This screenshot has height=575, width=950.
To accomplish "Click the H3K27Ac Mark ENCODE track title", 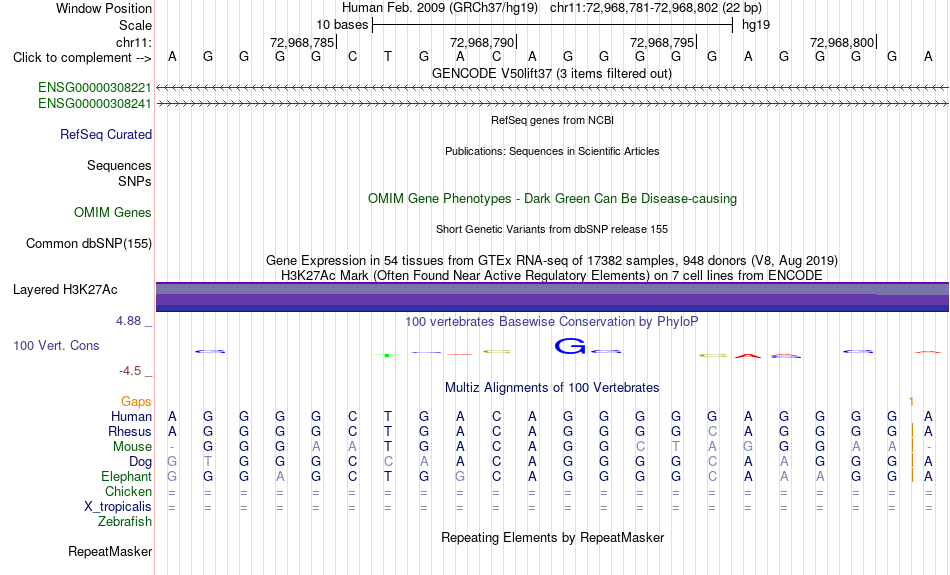I will [x=552, y=276].
